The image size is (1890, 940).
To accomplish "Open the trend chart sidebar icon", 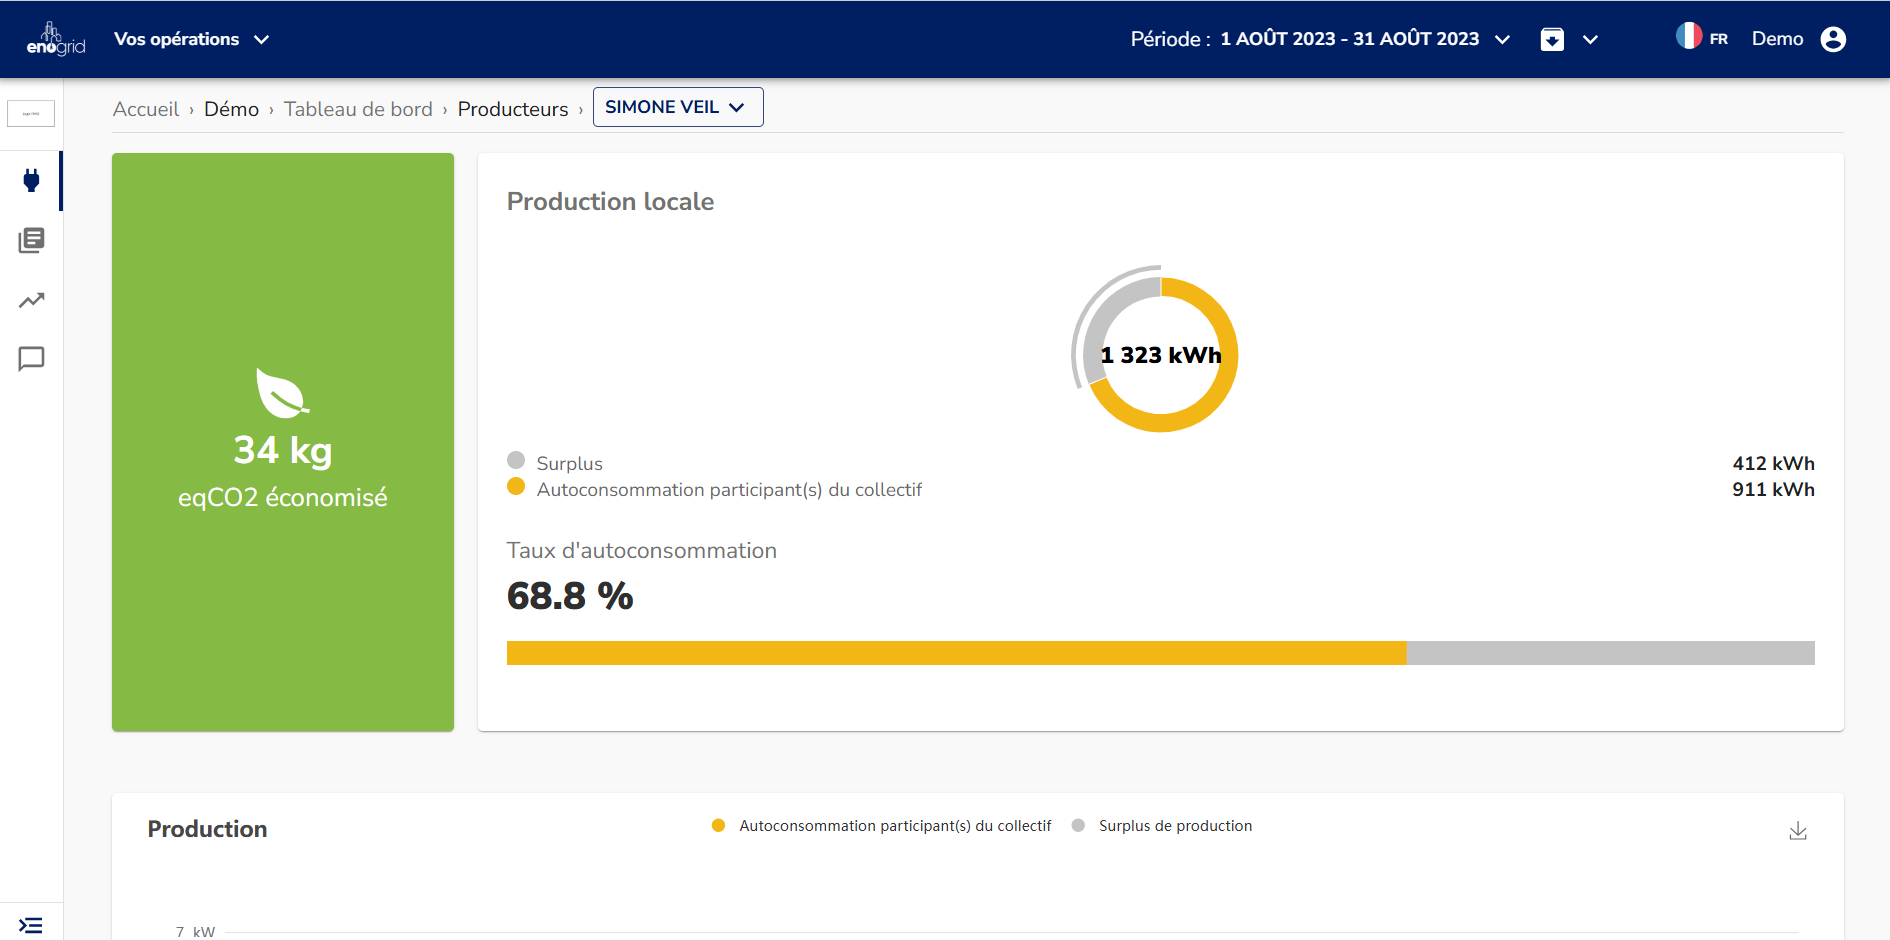I will pos(31,300).
